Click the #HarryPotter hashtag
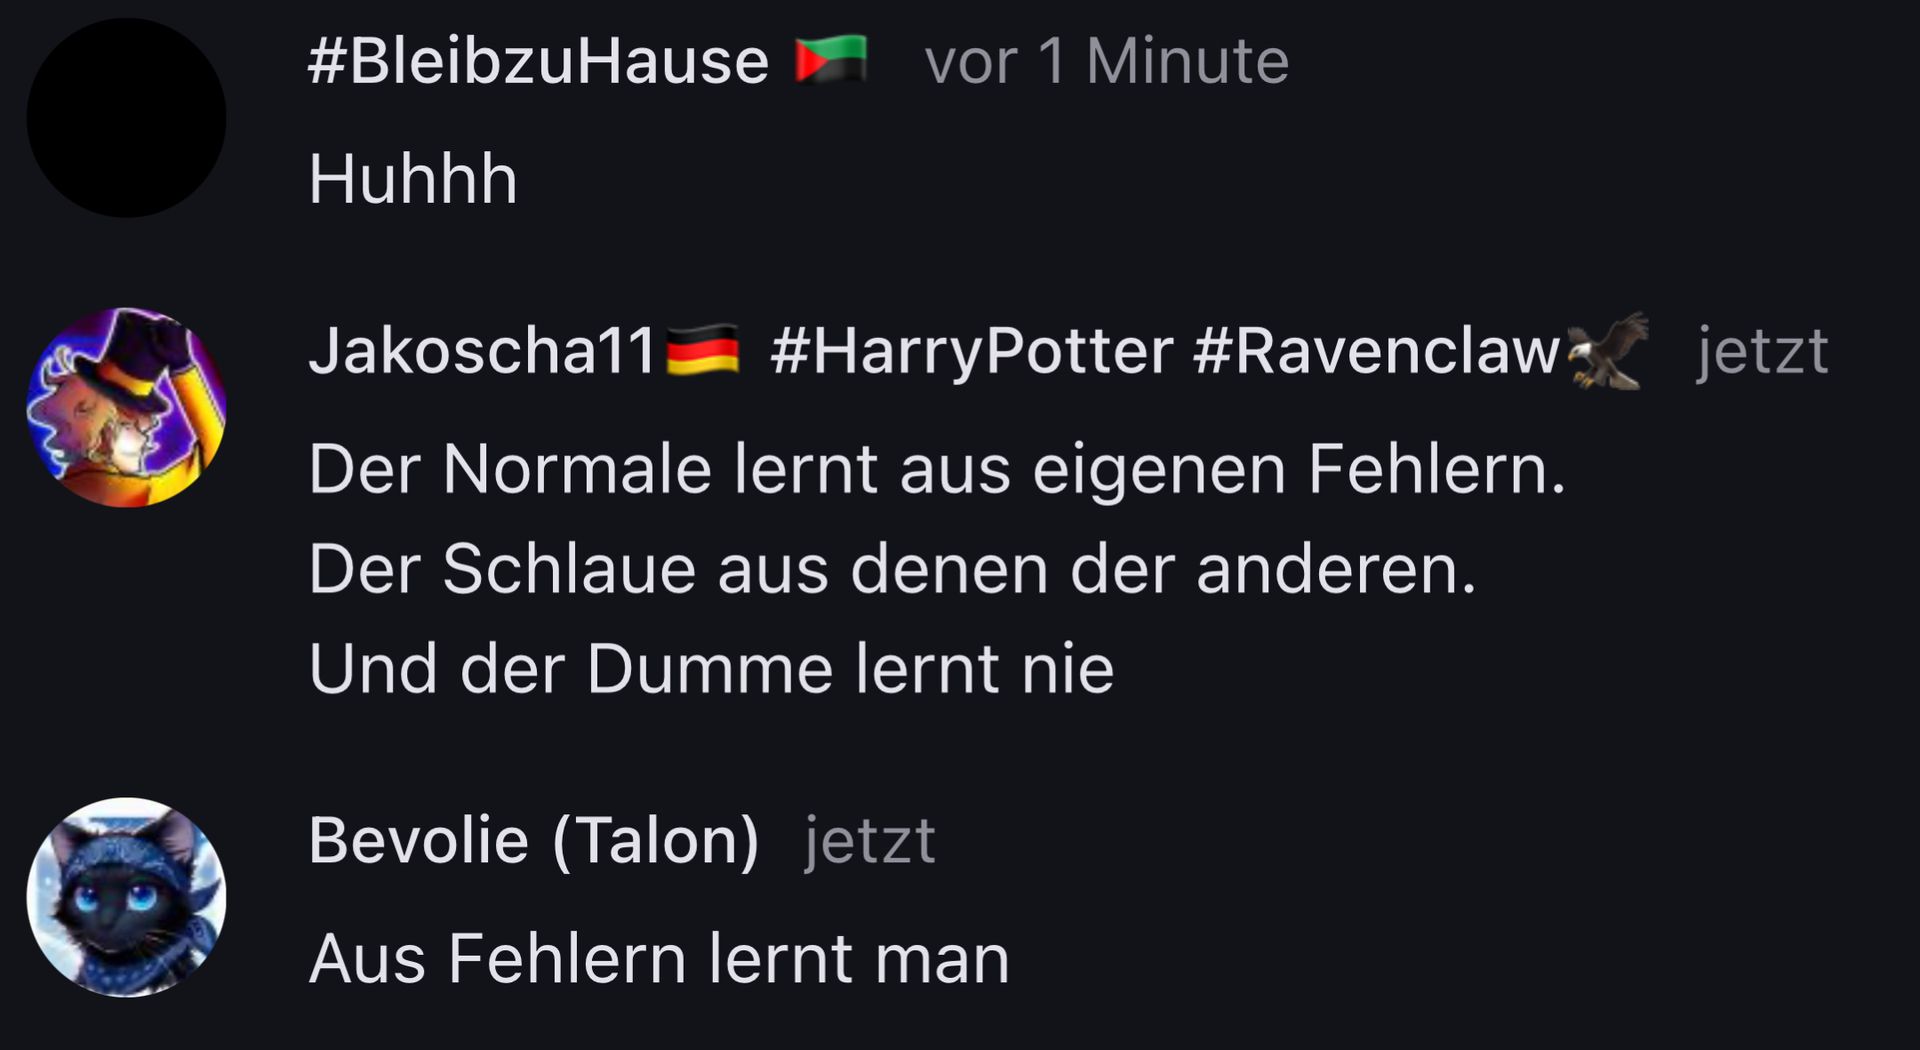 click(972, 352)
